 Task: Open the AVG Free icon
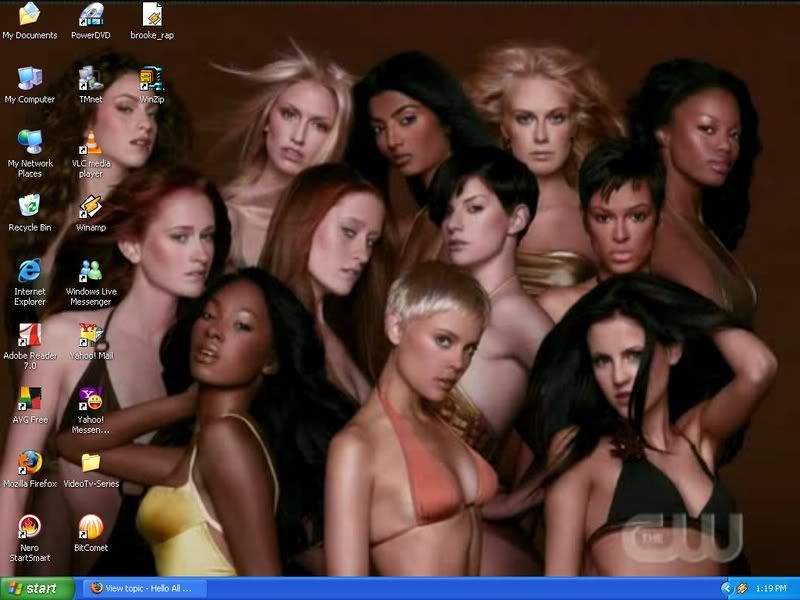tap(30, 399)
